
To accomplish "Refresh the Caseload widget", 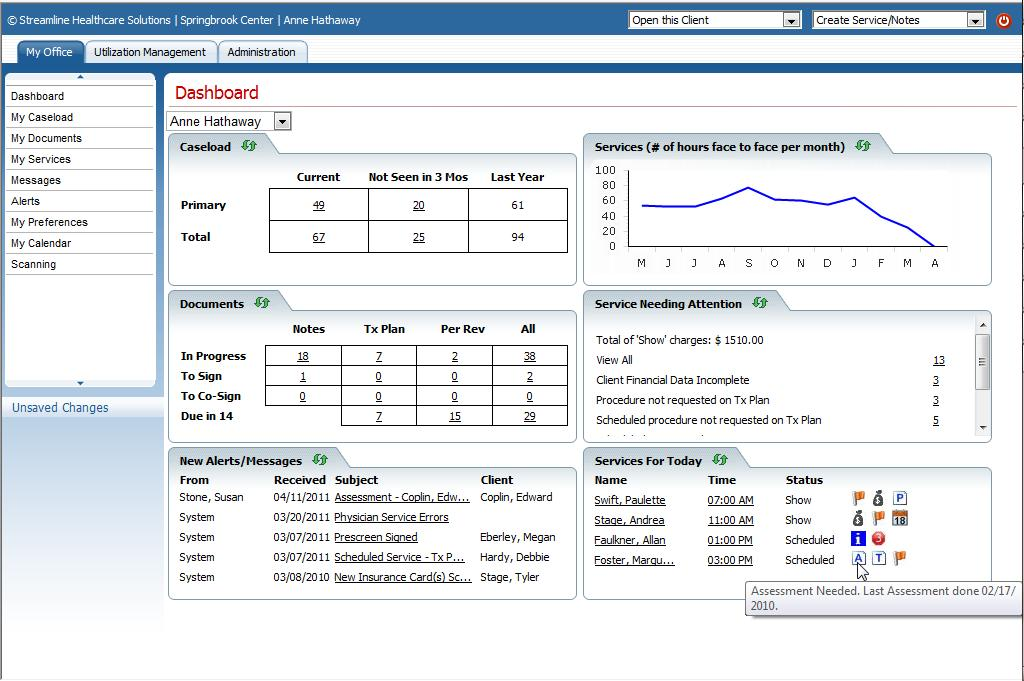I will pos(249,146).
